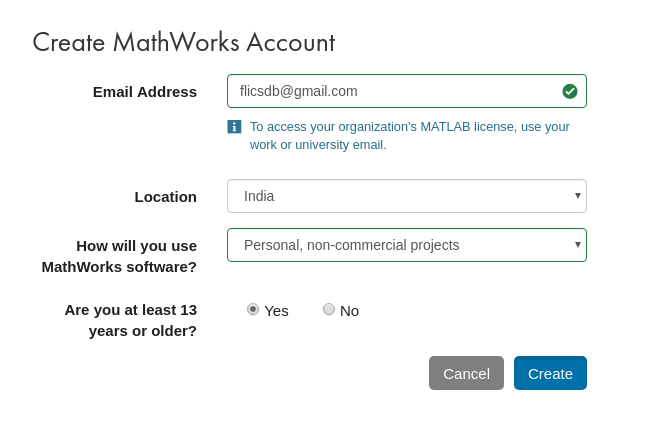The image size is (659, 440).
Task: Click the blue info icon
Action: point(234,126)
